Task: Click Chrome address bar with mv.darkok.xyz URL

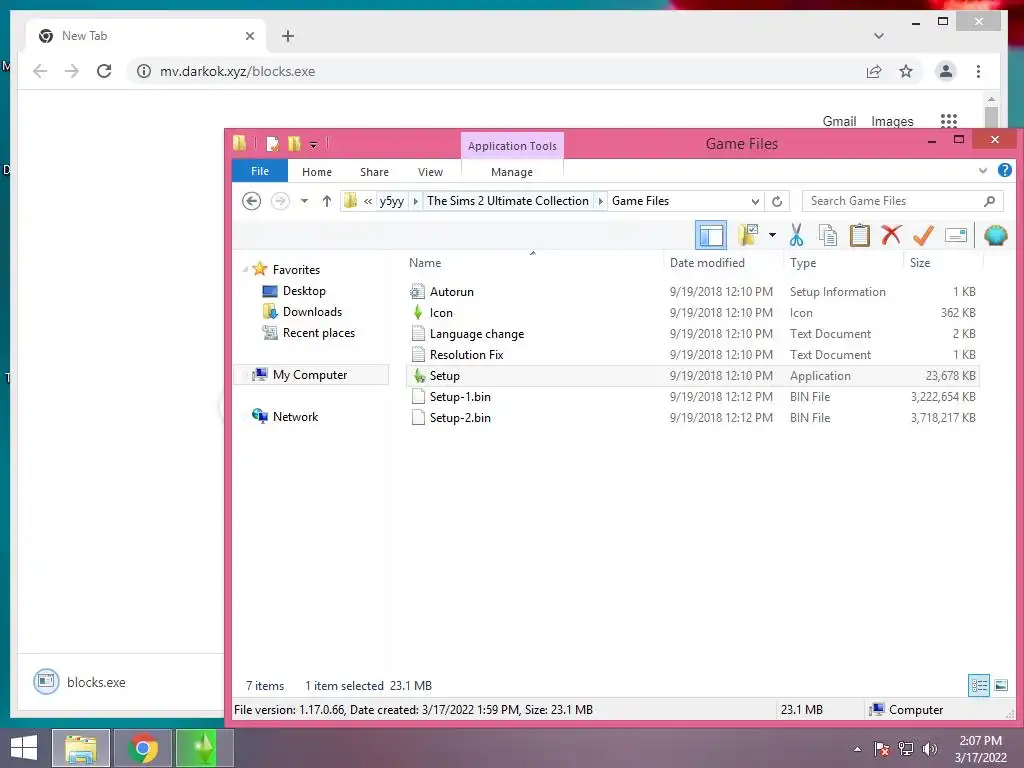Action: click(x=496, y=71)
